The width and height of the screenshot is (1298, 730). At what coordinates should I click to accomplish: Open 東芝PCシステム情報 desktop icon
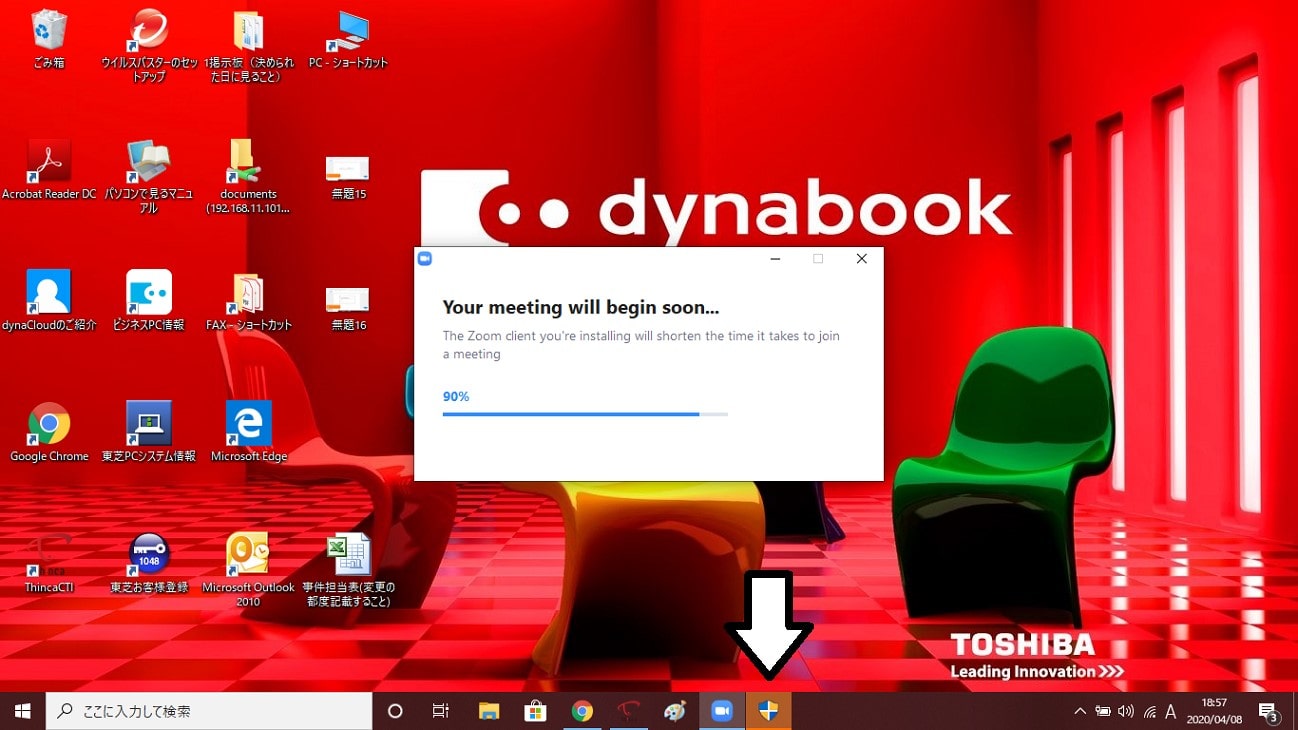coord(148,431)
